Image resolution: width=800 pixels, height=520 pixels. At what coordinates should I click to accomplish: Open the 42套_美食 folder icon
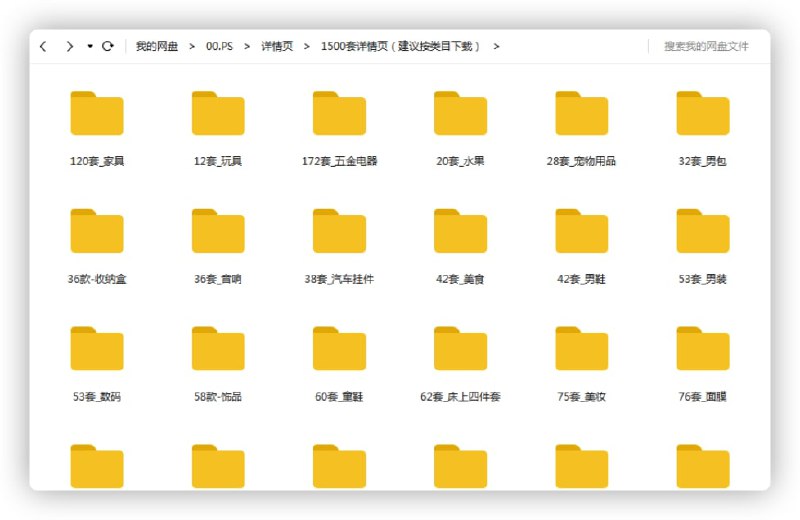pos(460,231)
